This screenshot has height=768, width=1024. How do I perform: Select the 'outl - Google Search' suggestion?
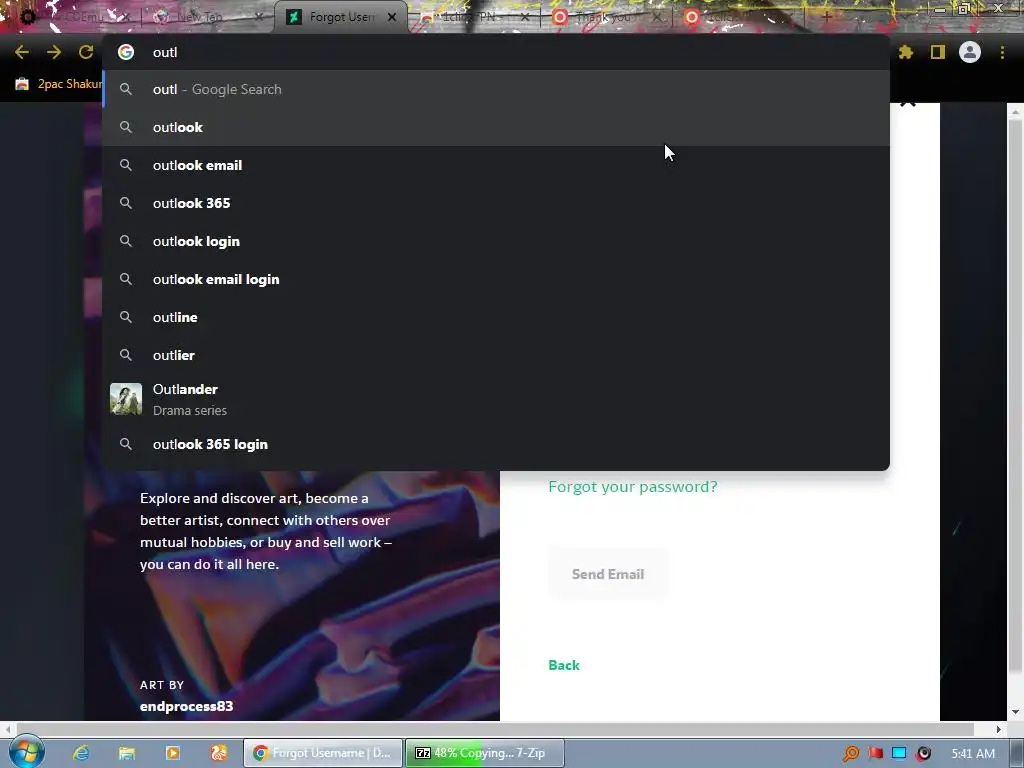pyautogui.click(x=496, y=89)
